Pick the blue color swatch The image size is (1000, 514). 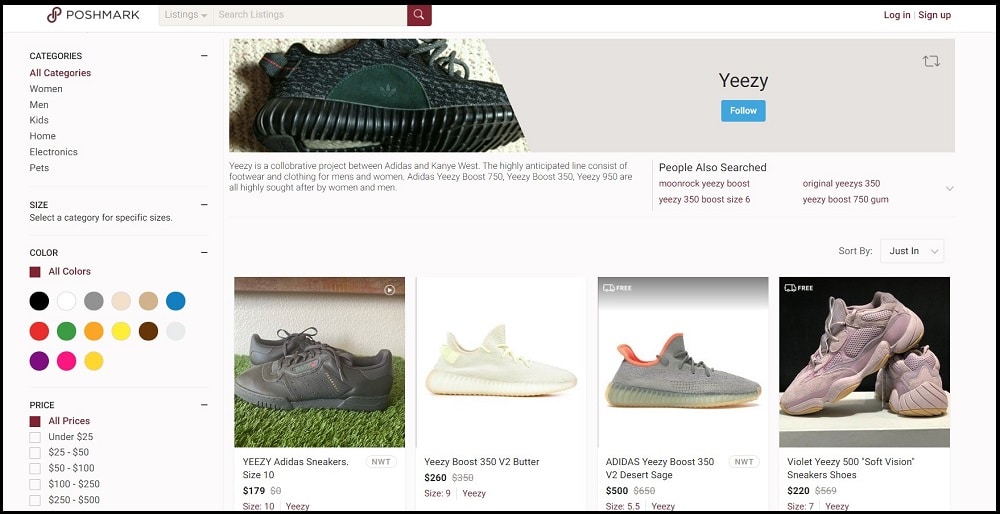point(176,301)
